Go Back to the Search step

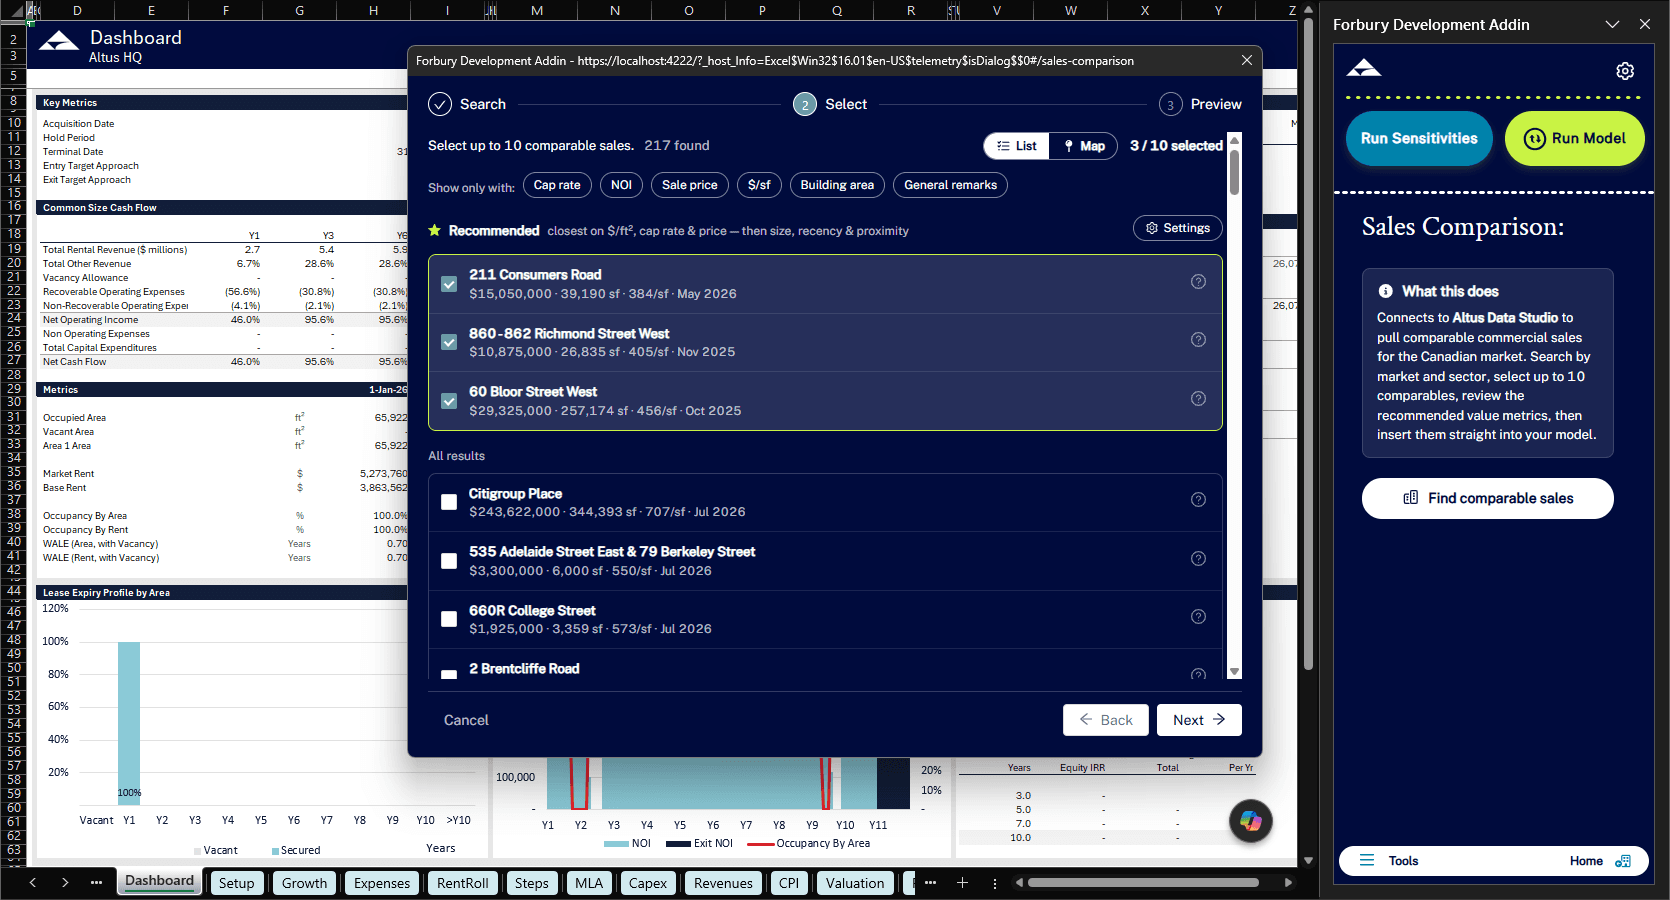(1106, 720)
